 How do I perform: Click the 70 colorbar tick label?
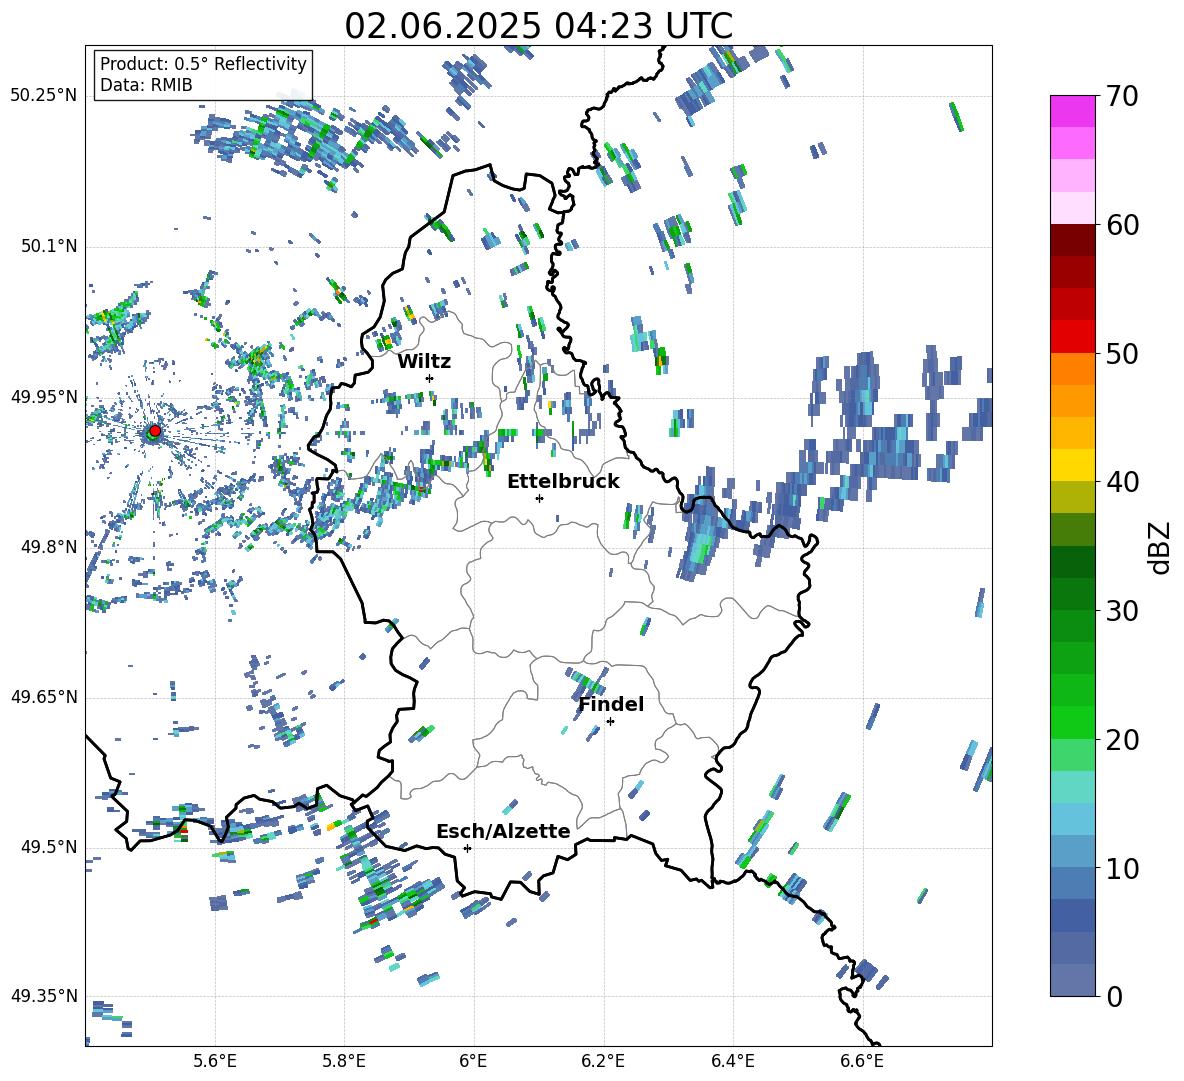(1122, 97)
